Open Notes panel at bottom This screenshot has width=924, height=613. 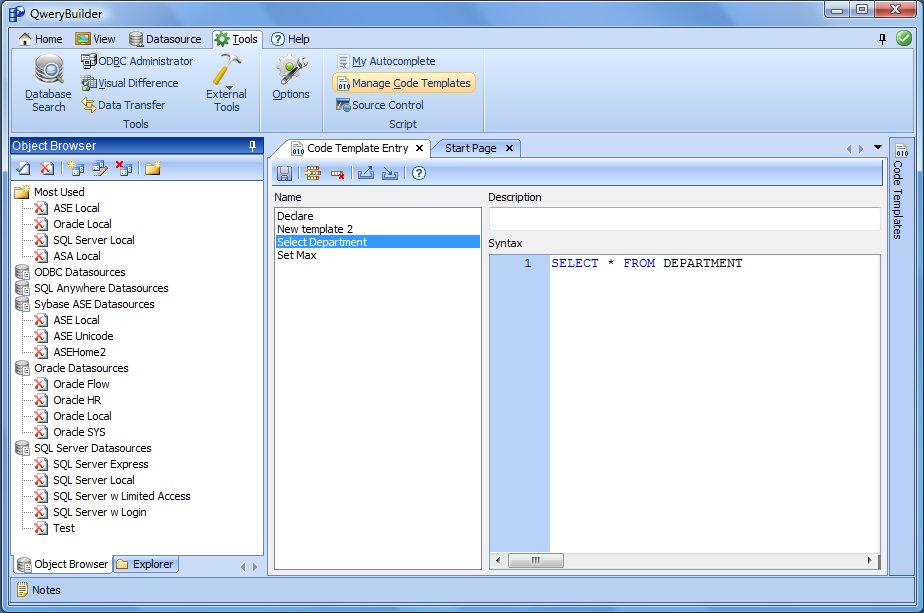[39, 589]
